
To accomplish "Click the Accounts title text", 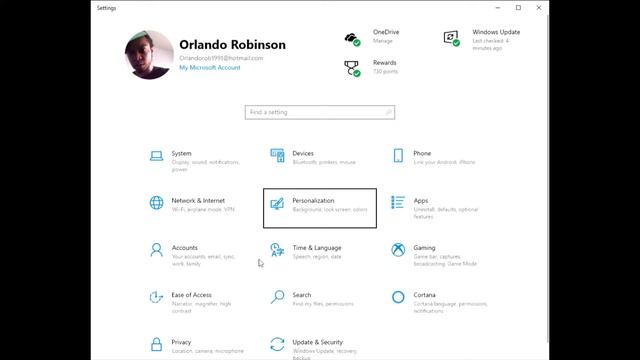I will (x=184, y=248).
